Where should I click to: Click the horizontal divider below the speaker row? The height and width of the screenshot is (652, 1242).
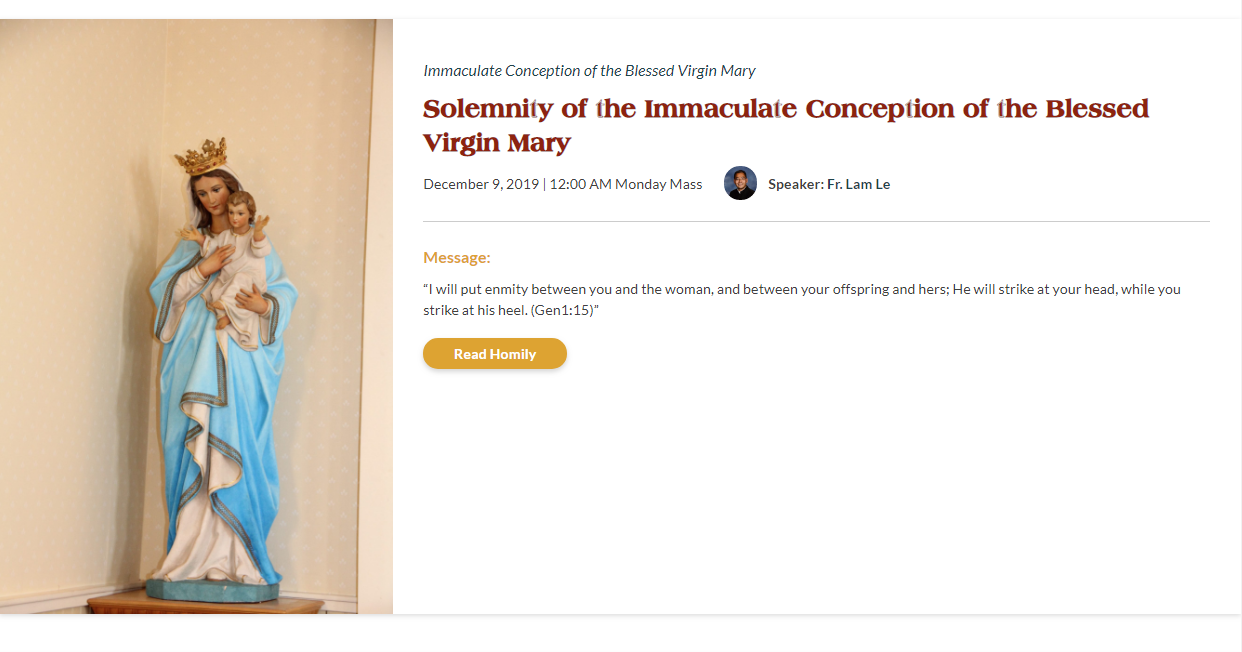tap(816, 221)
